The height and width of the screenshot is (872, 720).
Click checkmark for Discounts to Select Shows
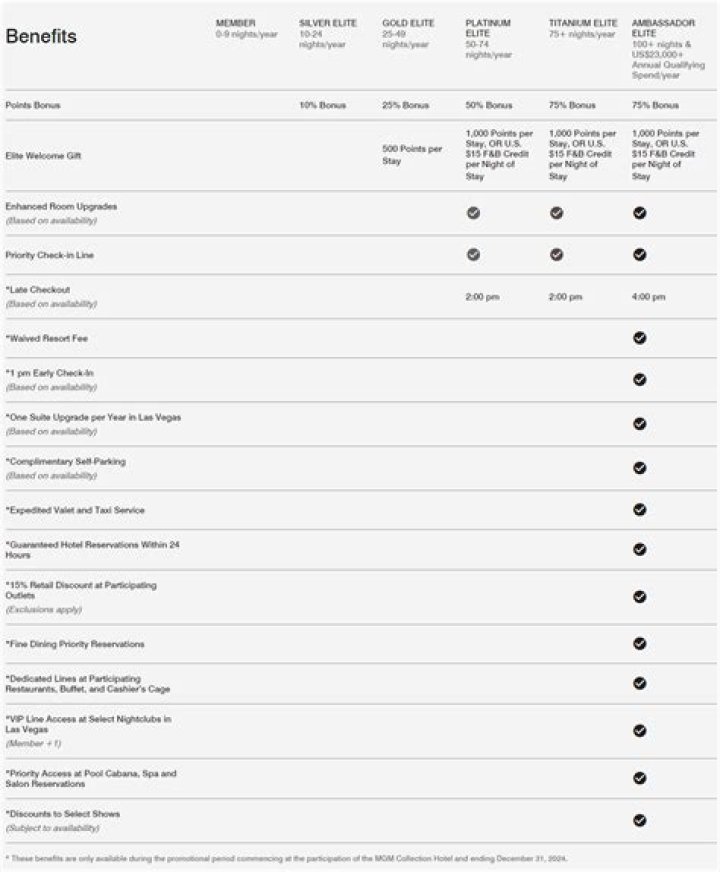(640, 820)
